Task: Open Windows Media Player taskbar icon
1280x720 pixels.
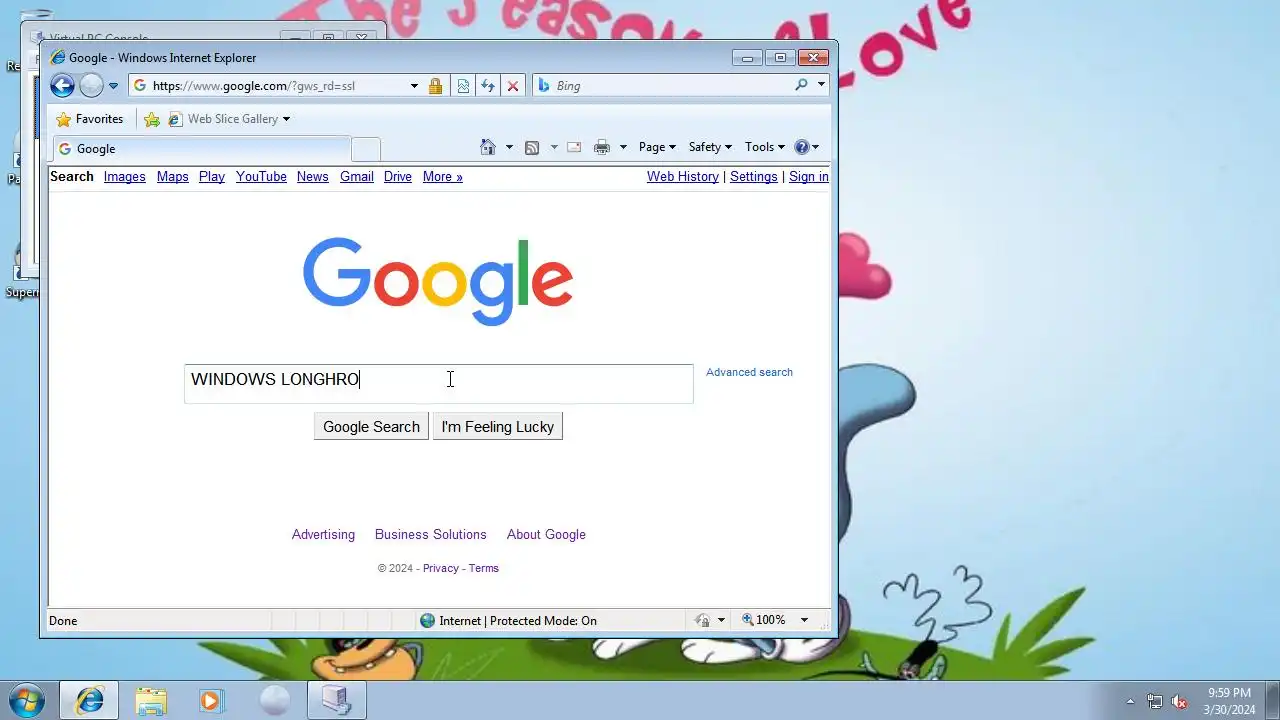Action: [x=211, y=700]
